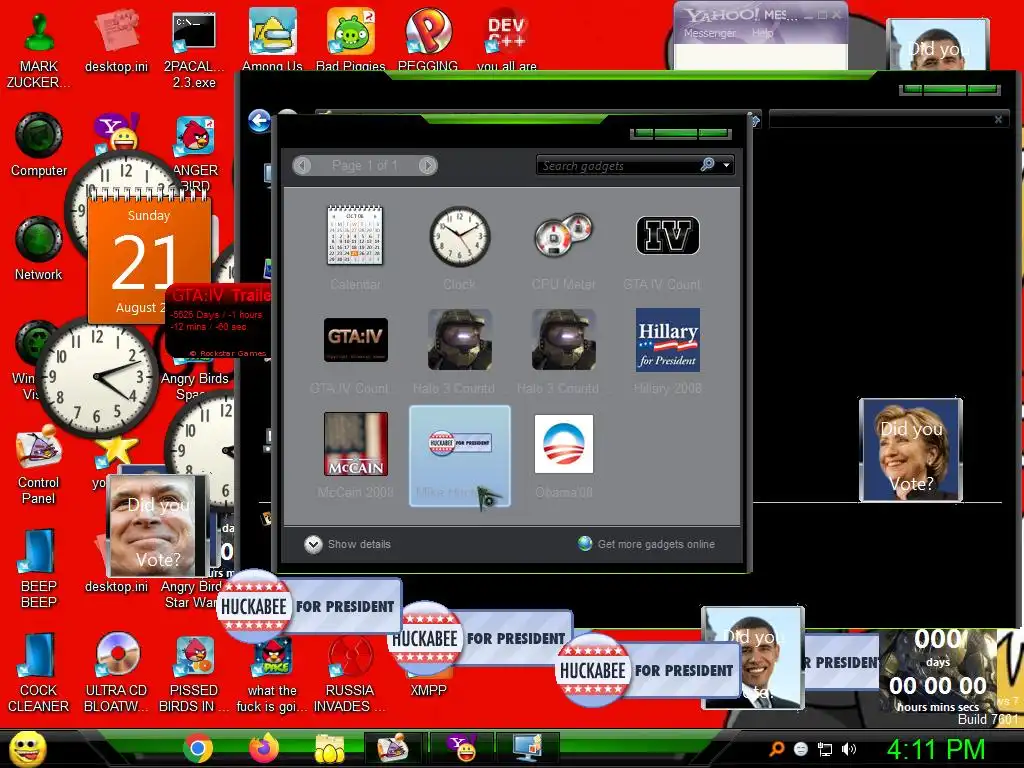Open the Bad Piggies desktop shortcut

351,39
